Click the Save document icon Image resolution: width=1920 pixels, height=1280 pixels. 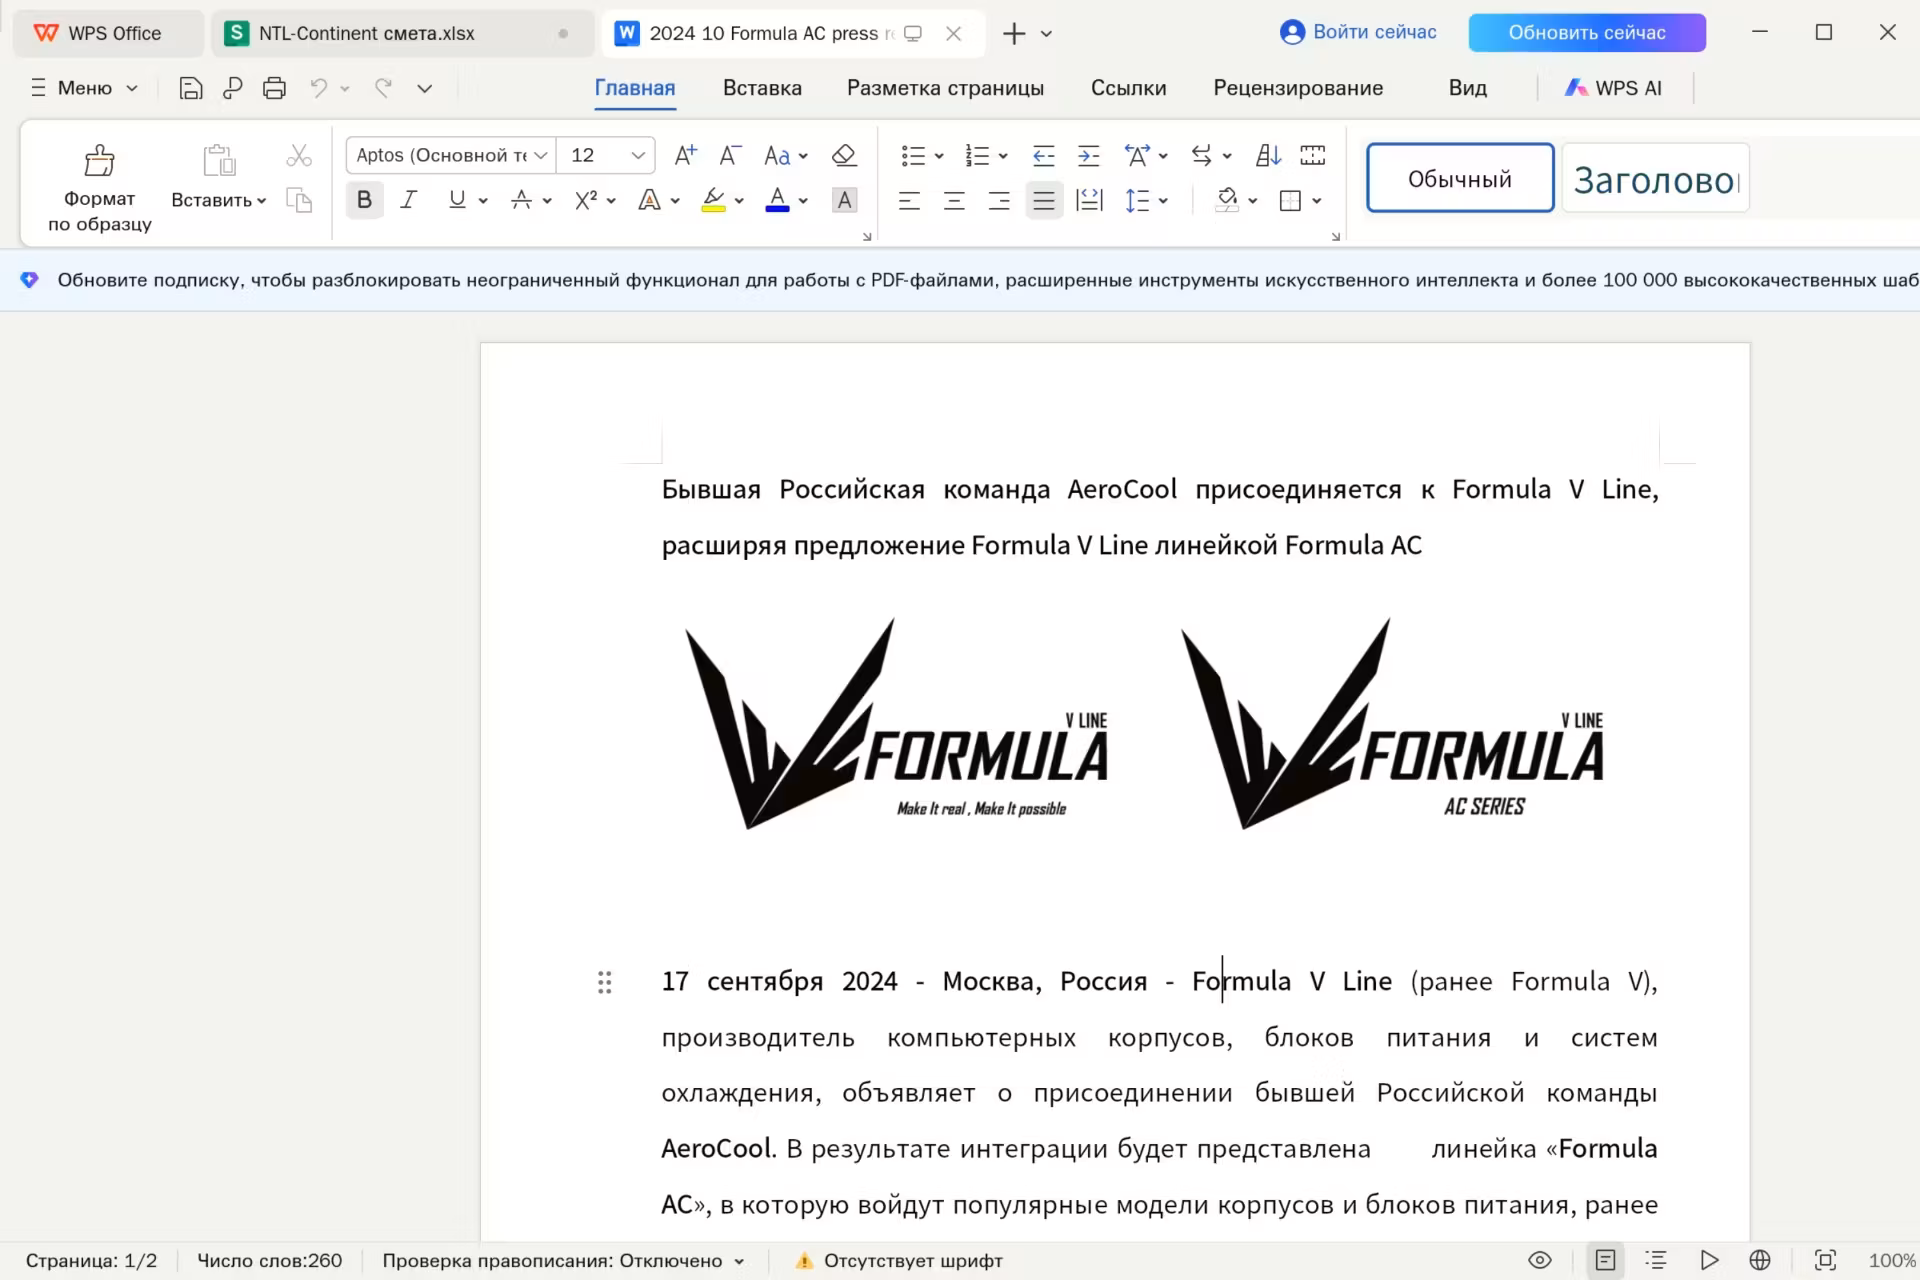click(x=190, y=88)
